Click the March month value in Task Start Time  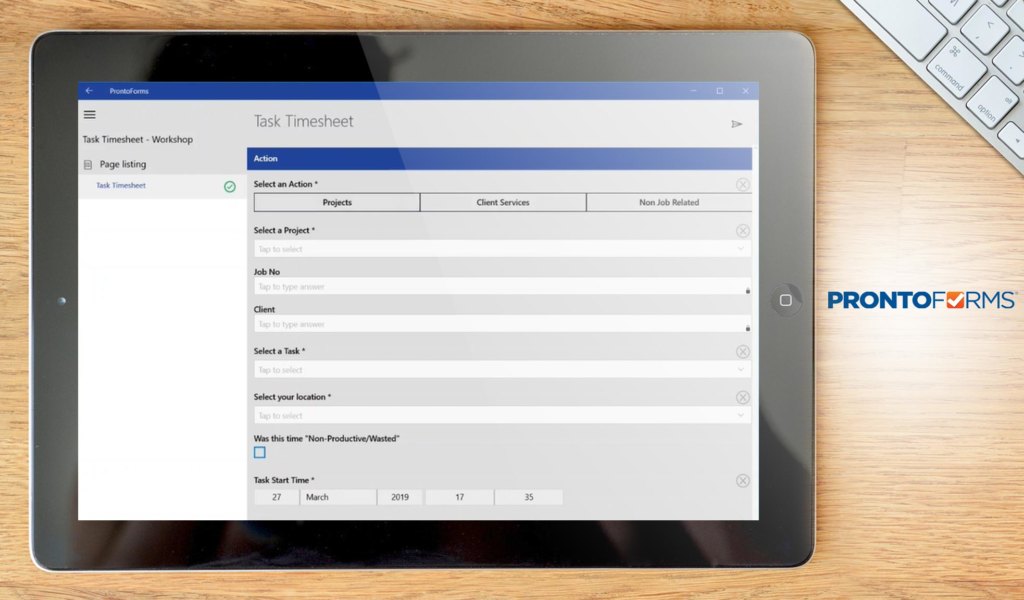(x=338, y=496)
